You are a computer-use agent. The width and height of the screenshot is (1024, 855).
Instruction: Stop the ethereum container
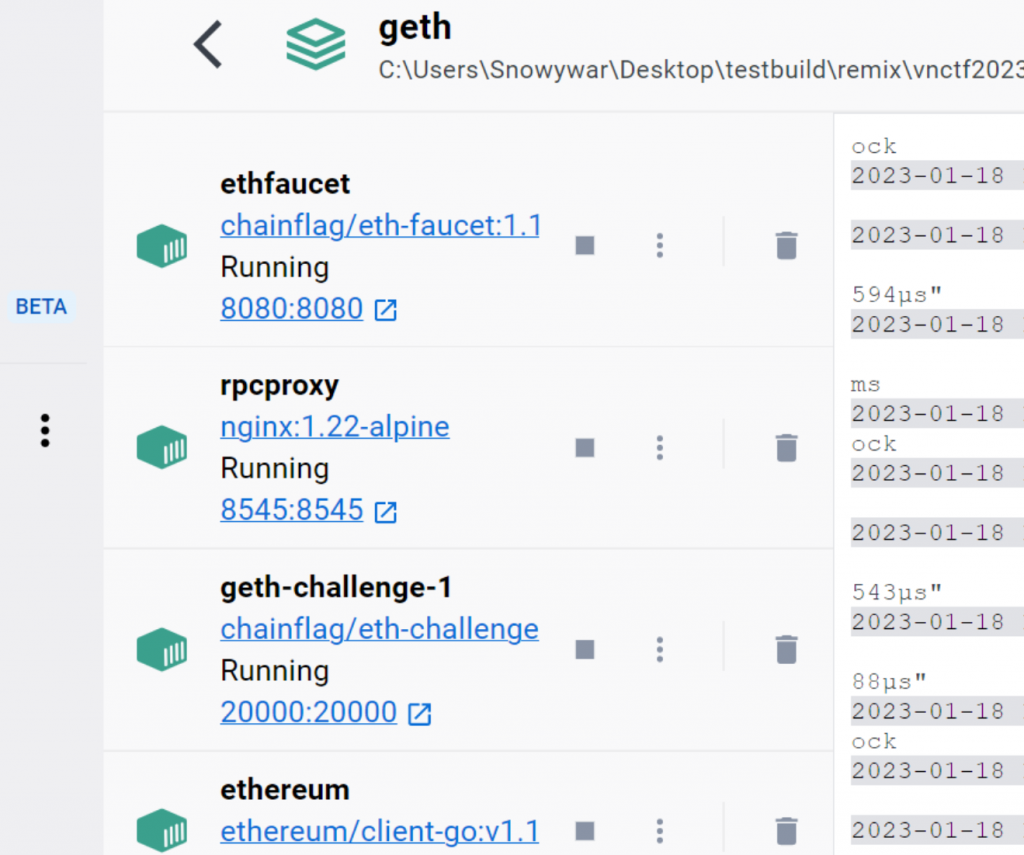tap(585, 830)
